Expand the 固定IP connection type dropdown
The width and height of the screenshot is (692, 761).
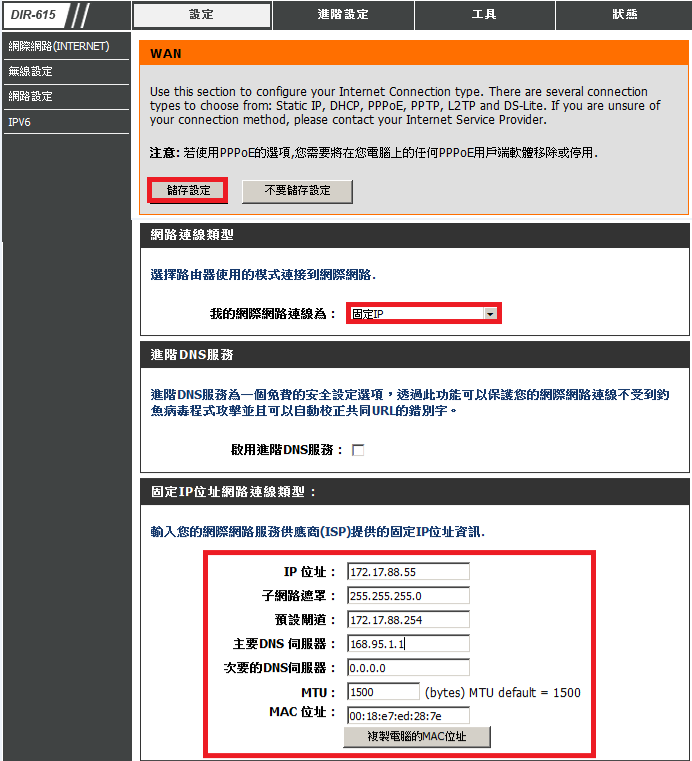pyautogui.click(x=423, y=314)
